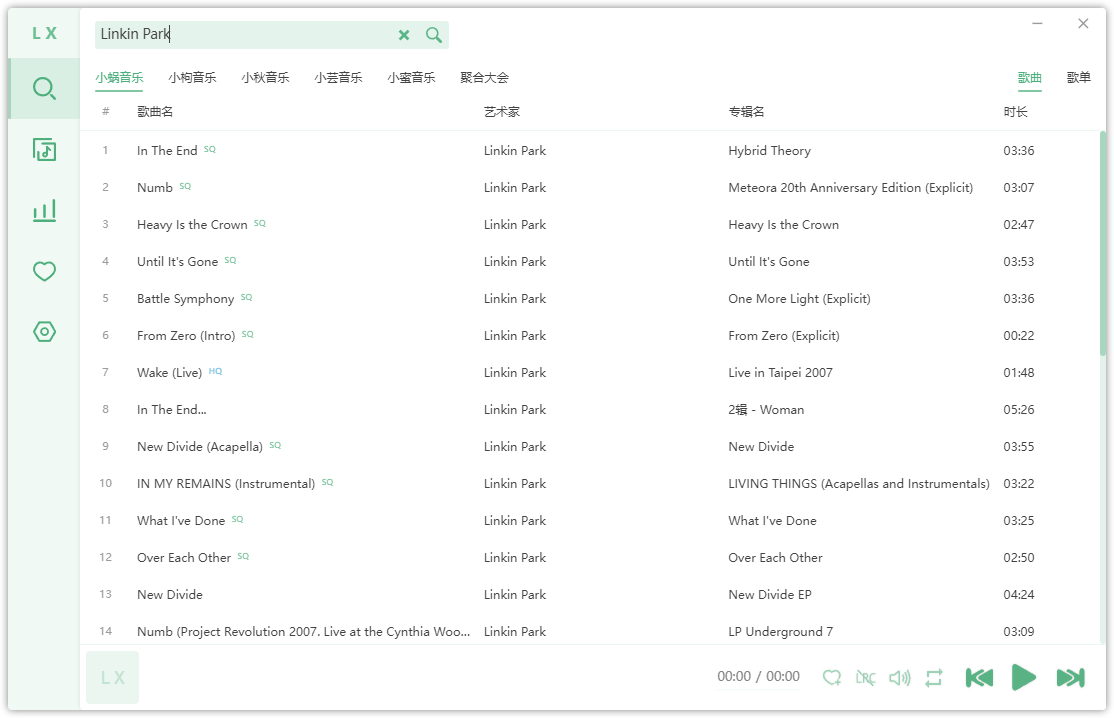The width and height of the screenshot is (1114, 718).
Task: Clear the search box text
Action: click(404, 35)
